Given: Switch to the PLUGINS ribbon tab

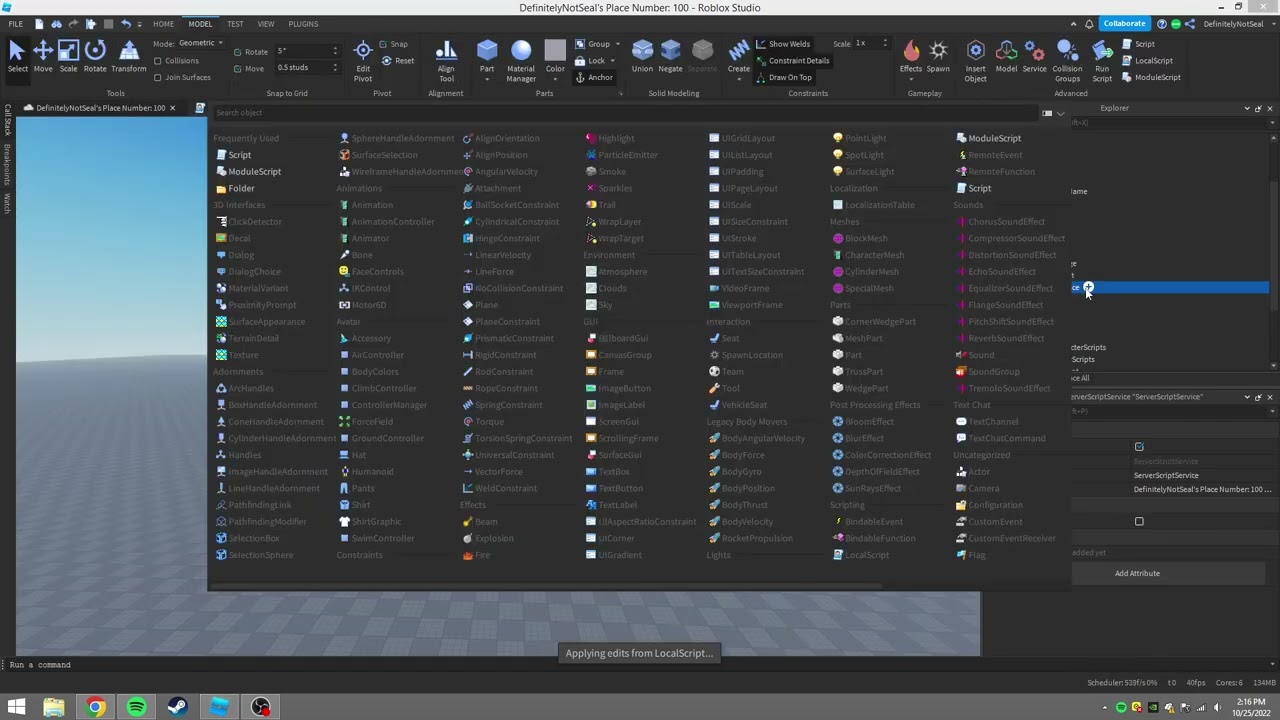Looking at the screenshot, I should [x=303, y=23].
